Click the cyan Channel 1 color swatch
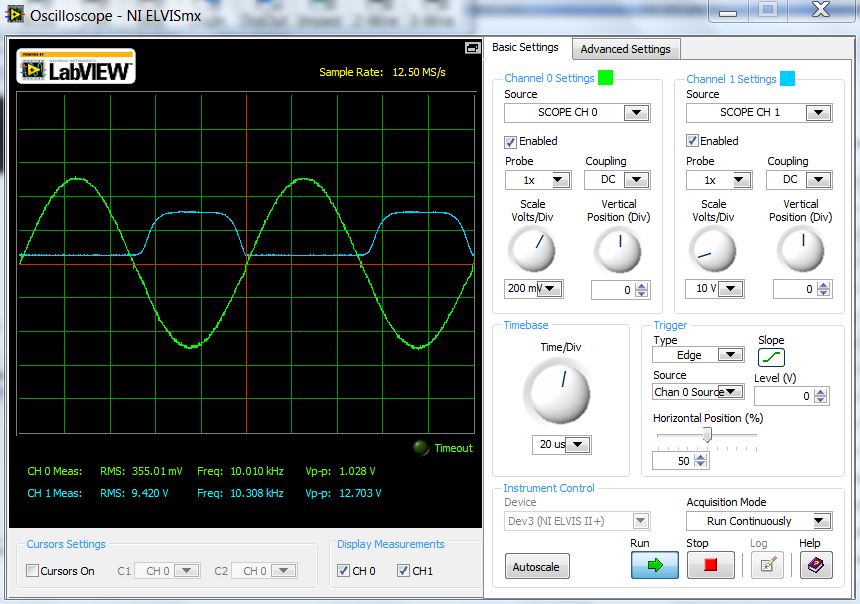 787,78
